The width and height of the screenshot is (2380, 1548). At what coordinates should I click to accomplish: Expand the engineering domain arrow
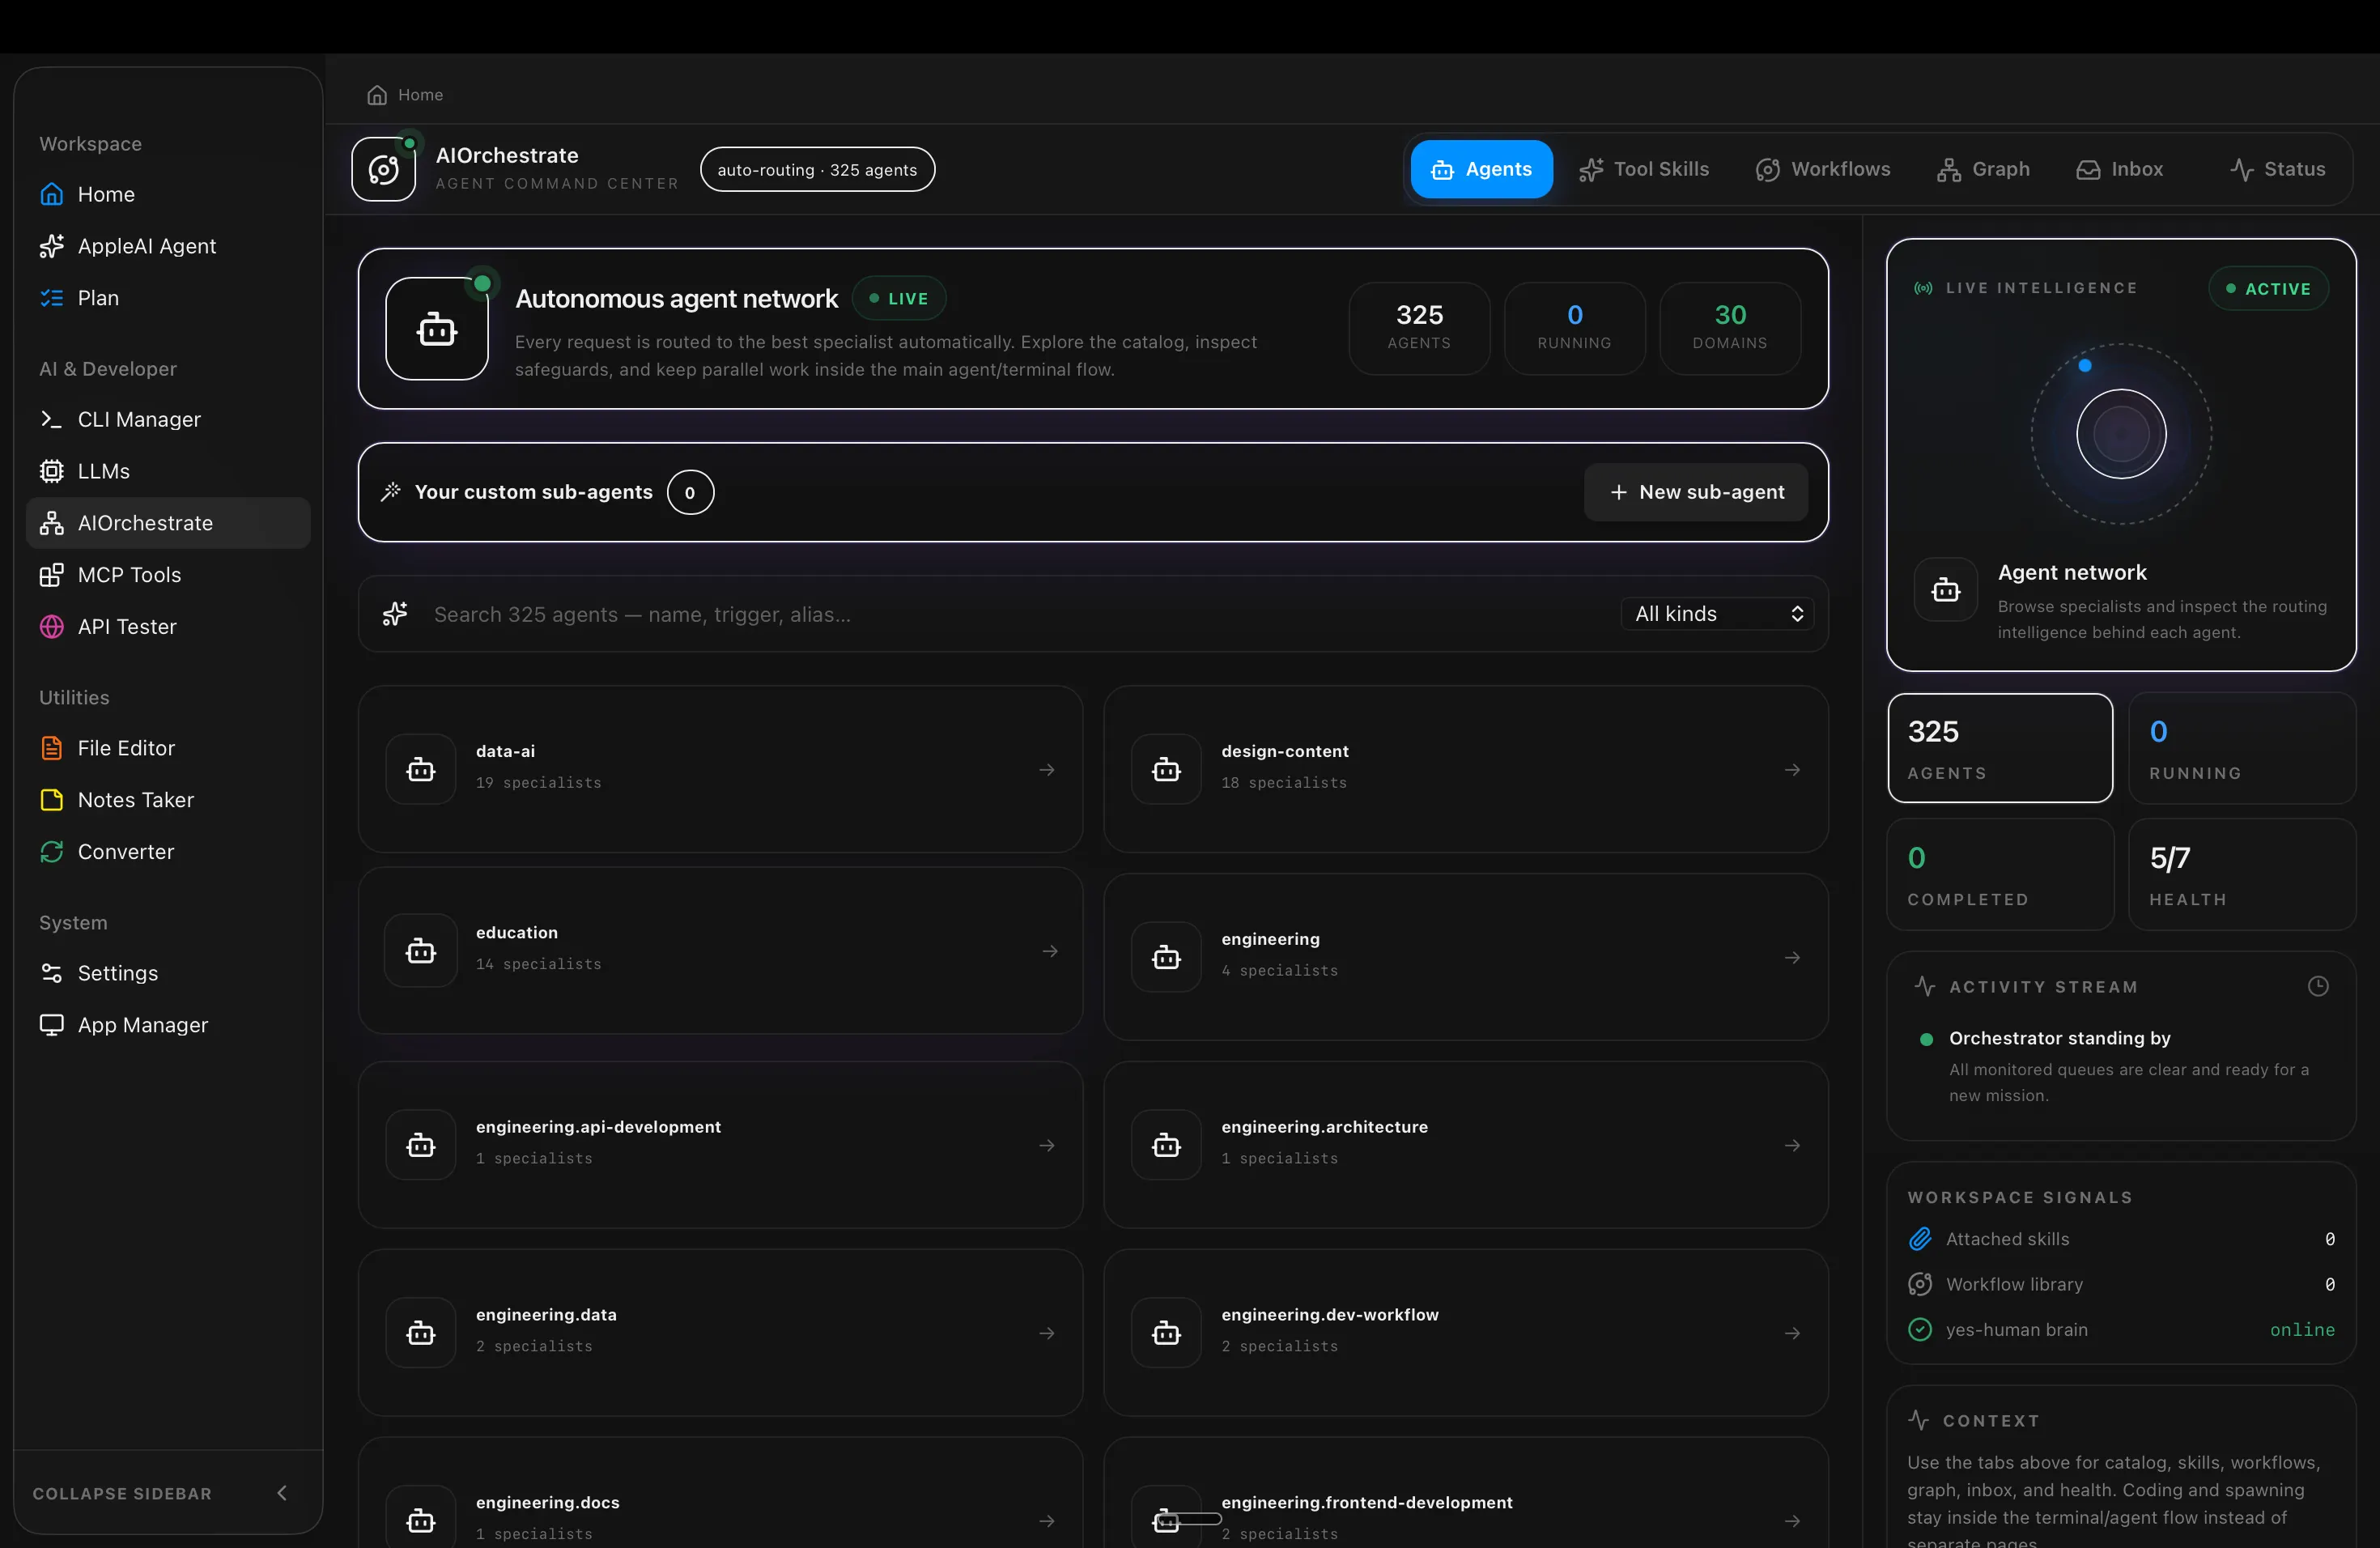click(x=1792, y=957)
